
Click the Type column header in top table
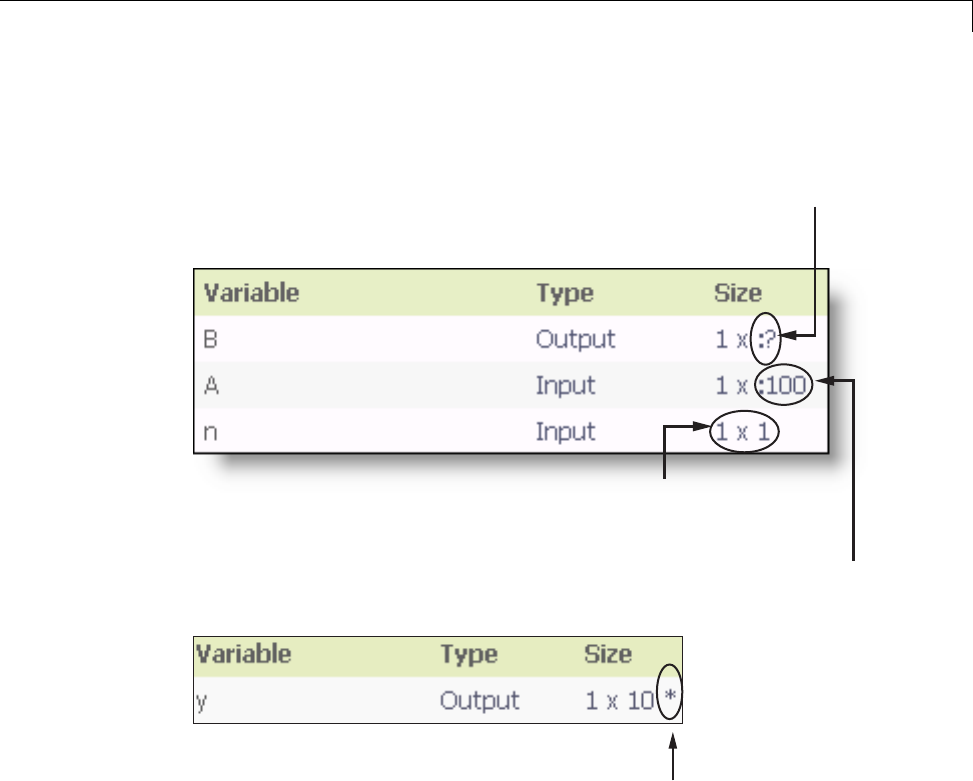click(x=564, y=293)
